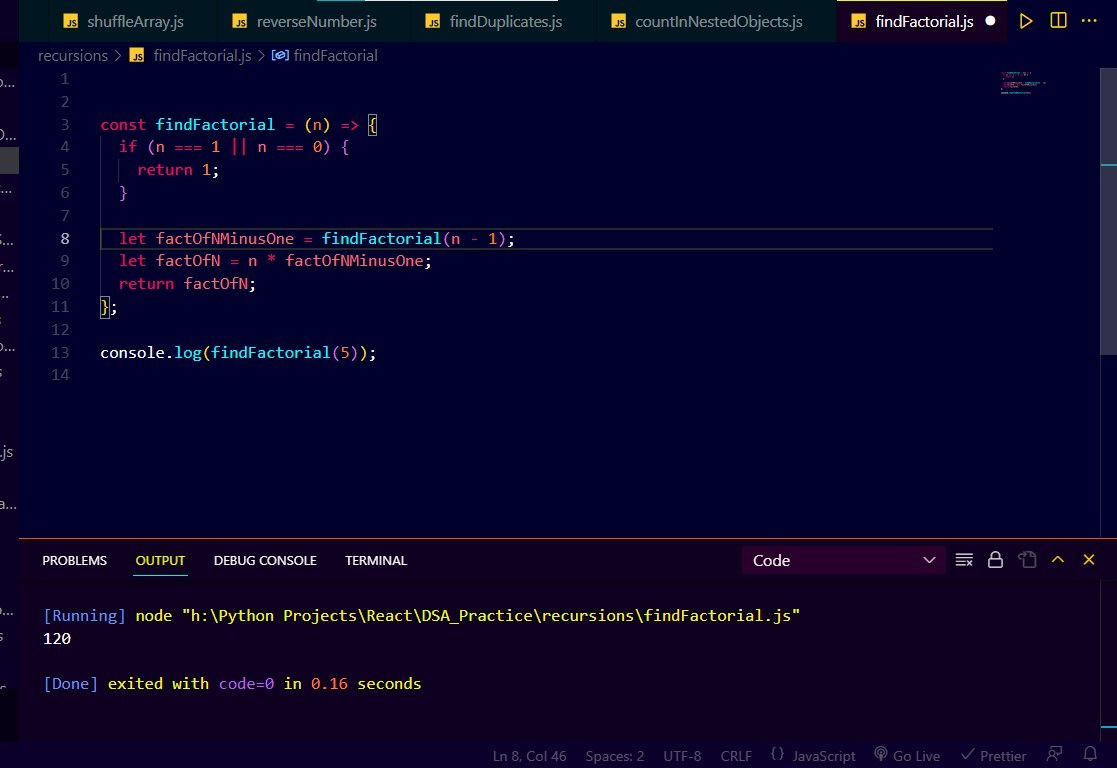Open the Code output channel dropdown

click(843, 561)
